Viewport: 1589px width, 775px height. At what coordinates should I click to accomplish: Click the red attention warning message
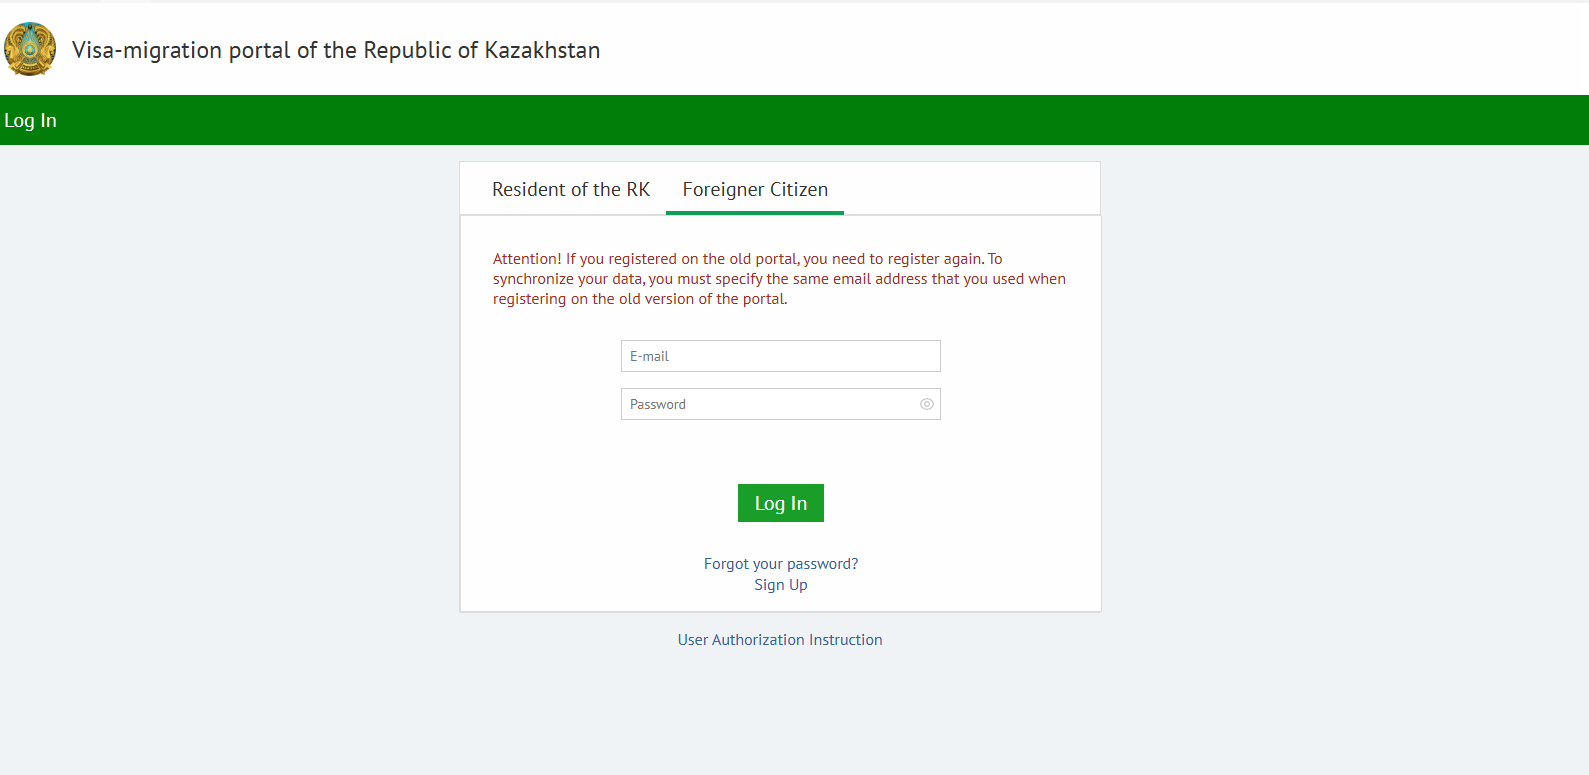click(x=779, y=278)
